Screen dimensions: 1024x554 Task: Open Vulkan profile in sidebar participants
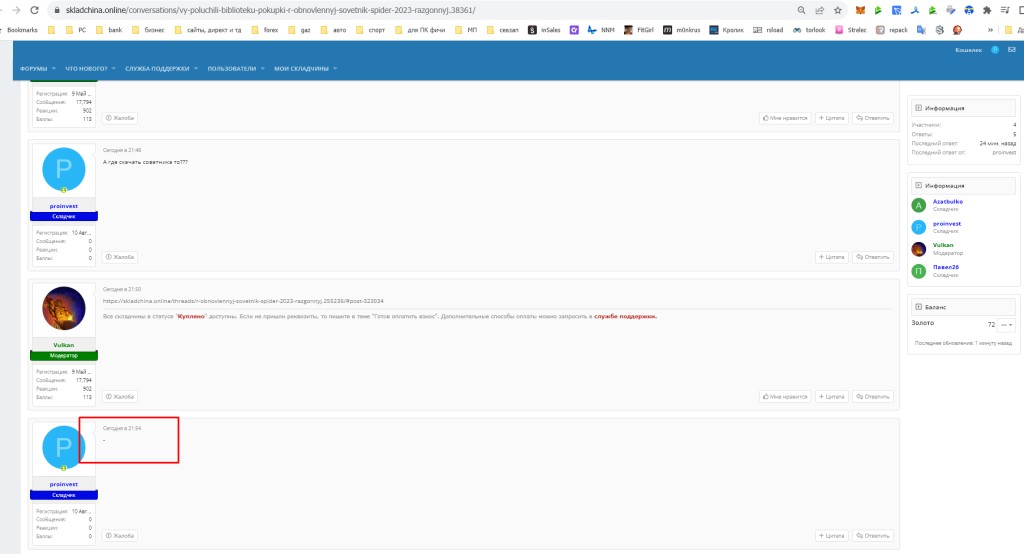[x=943, y=245]
